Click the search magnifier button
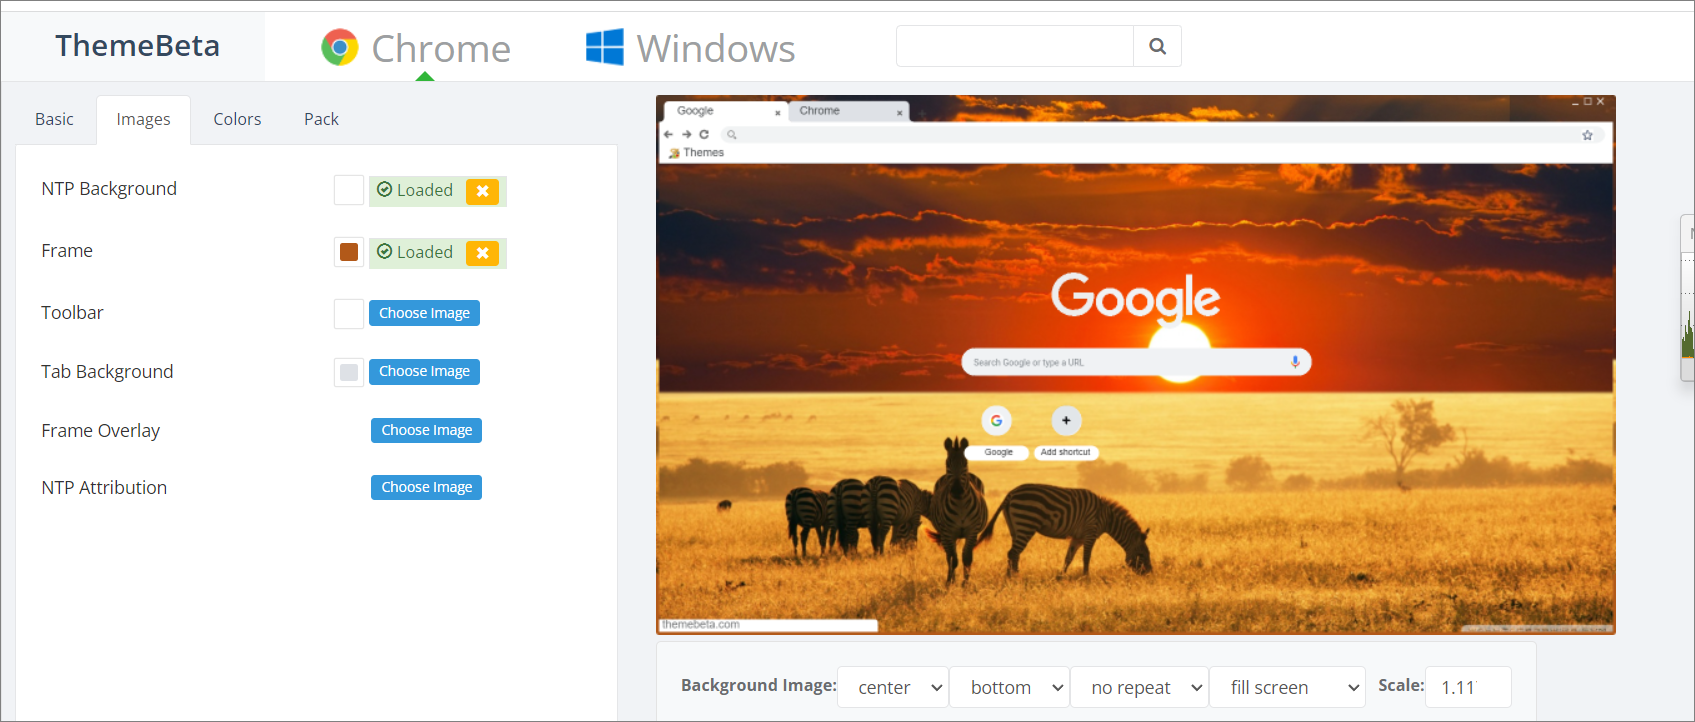Screen dimensions: 1695x722 (1157, 46)
